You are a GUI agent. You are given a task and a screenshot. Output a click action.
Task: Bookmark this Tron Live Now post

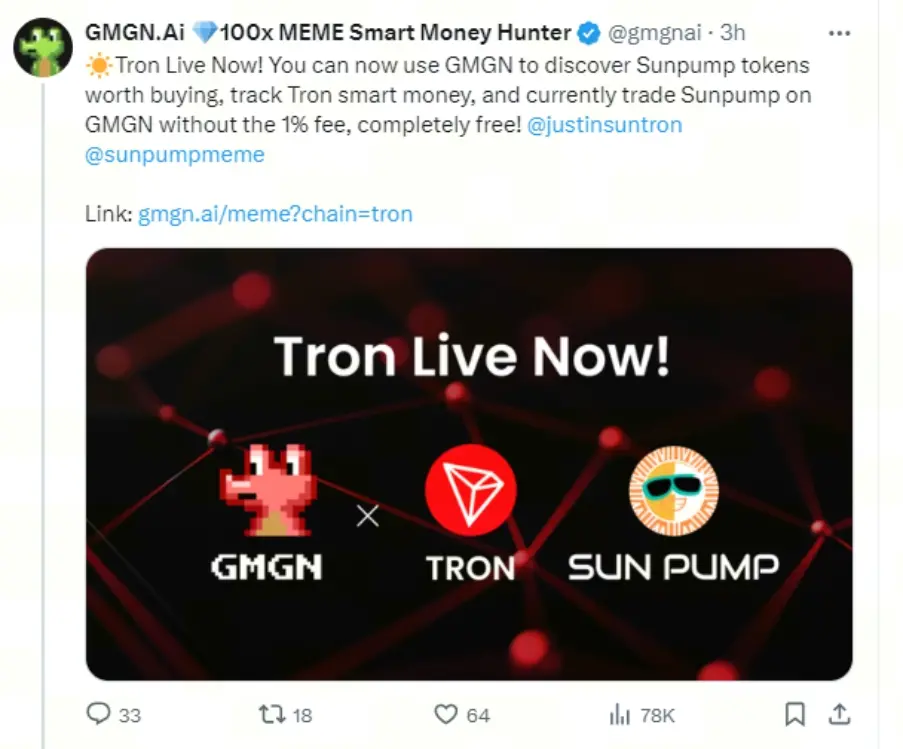click(795, 713)
